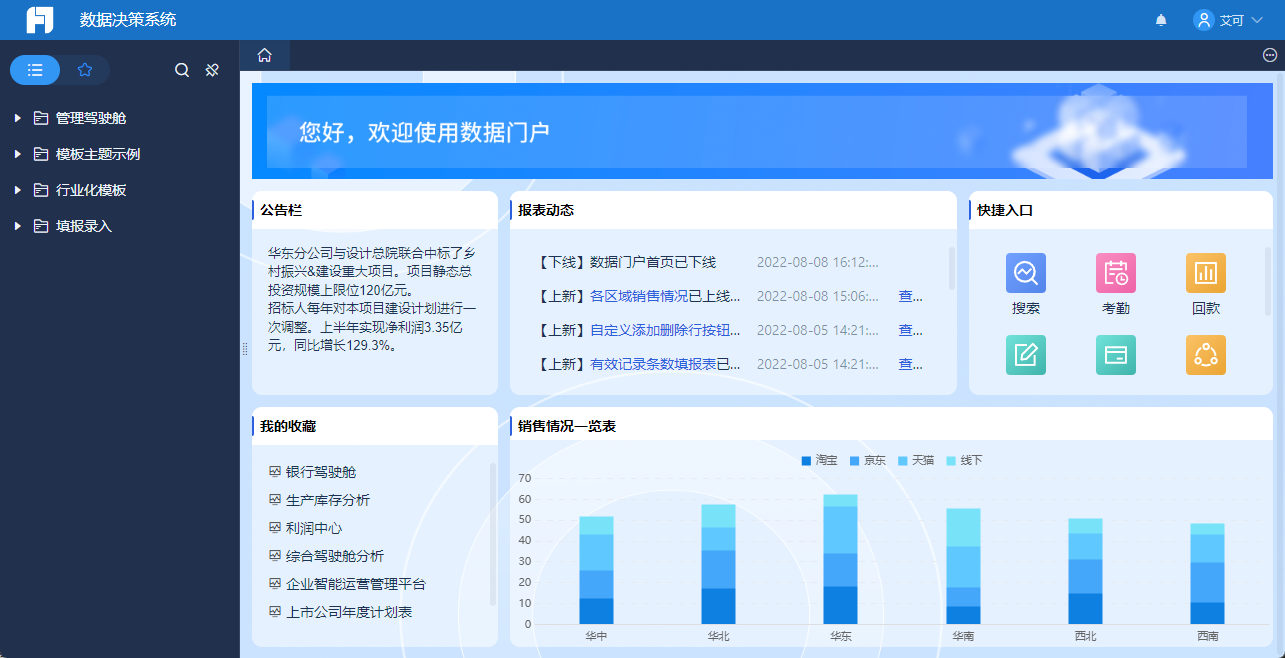Open 上市公司年度计划表 in my favorites
Screen dimensions: 1285x658
tap(349, 612)
